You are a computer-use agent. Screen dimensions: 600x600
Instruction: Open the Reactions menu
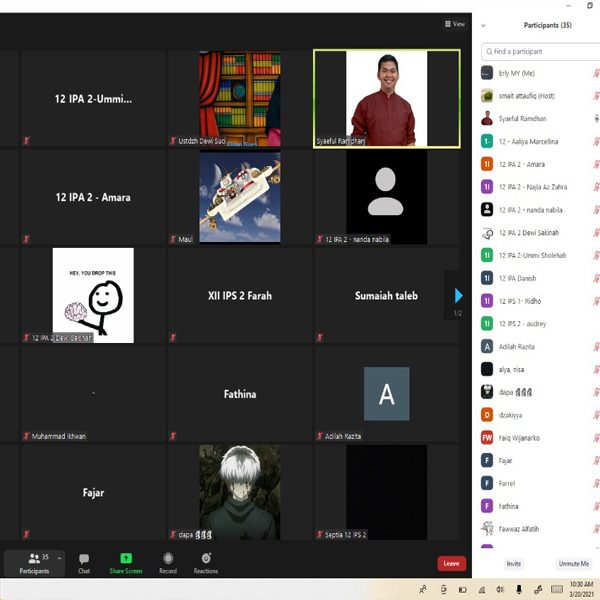click(x=206, y=561)
